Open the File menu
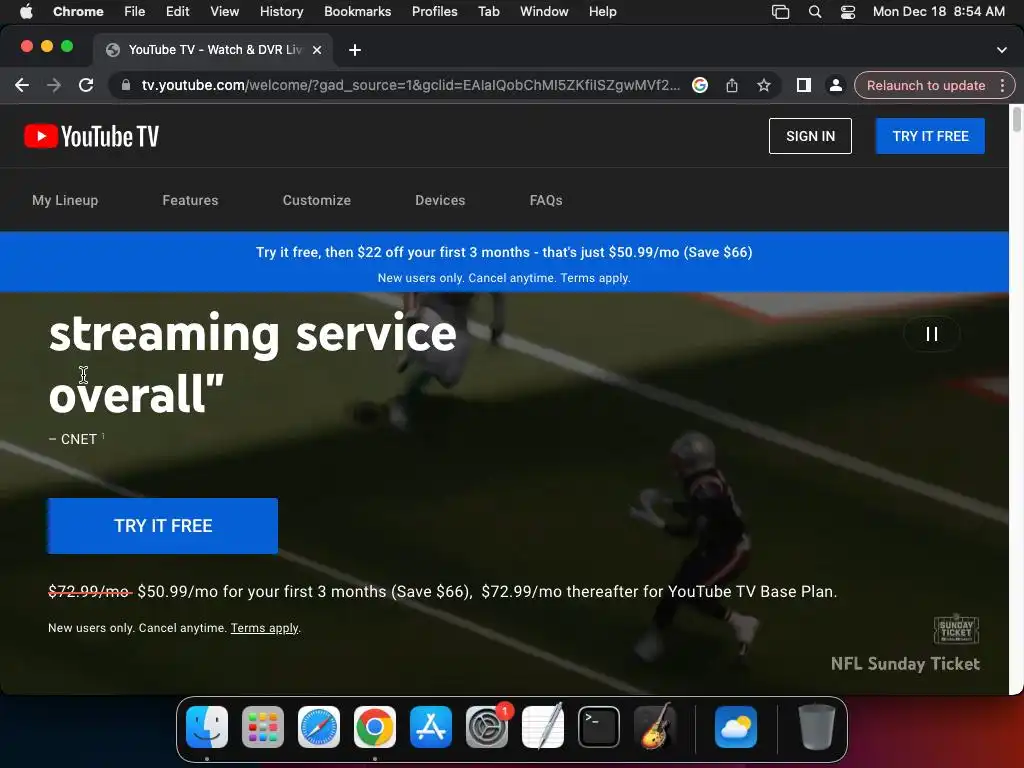Viewport: 1024px width, 768px height. [135, 11]
